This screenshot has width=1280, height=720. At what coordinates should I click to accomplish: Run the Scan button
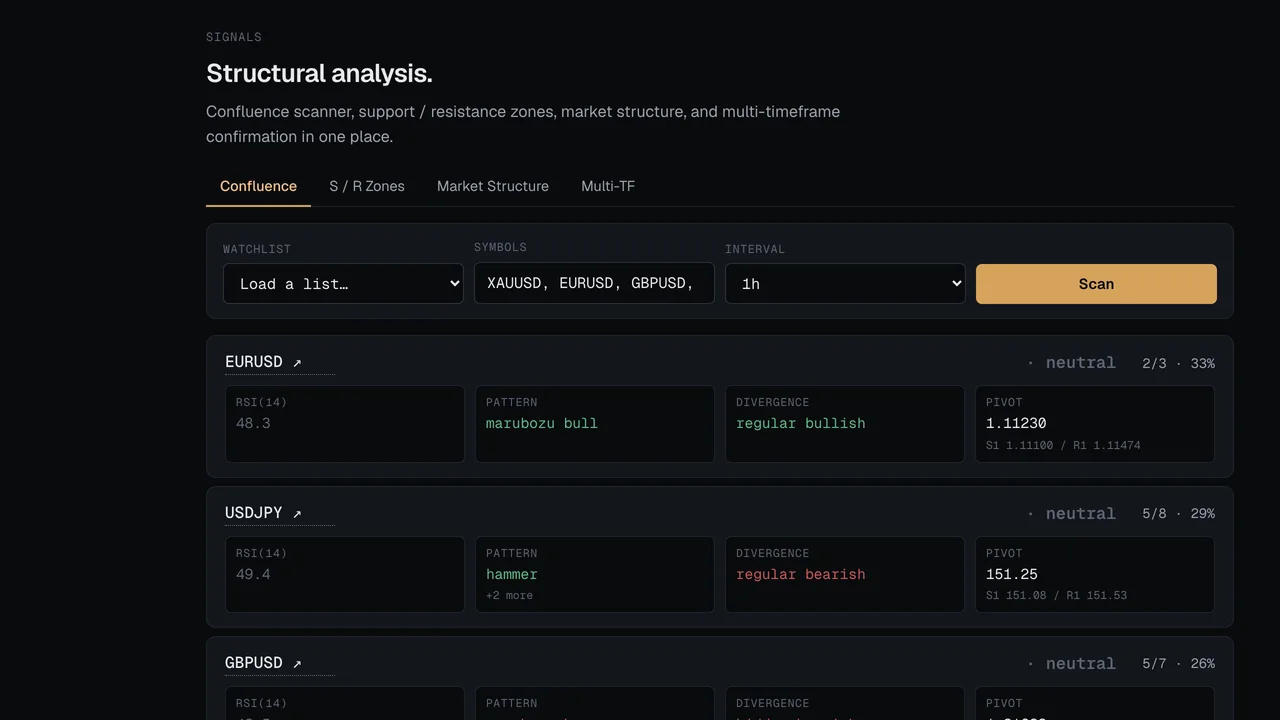click(1096, 284)
